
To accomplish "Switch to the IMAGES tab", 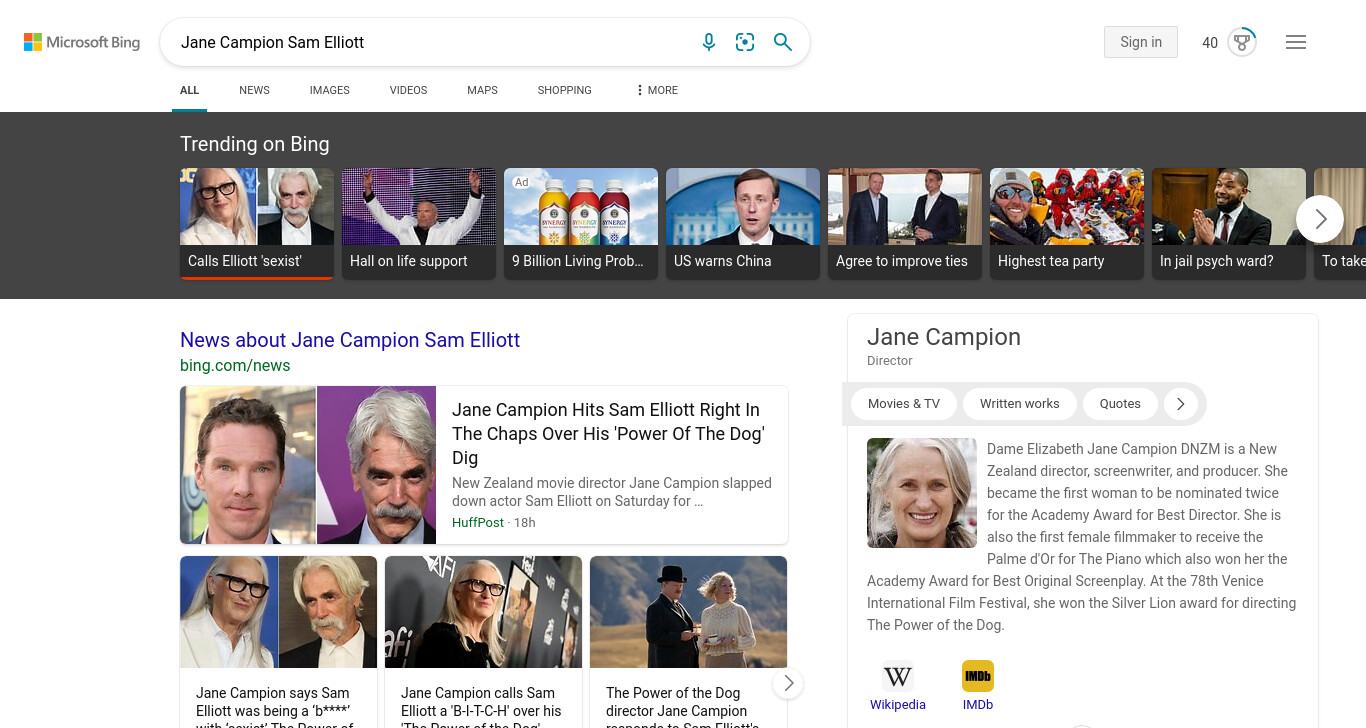I will tap(329, 90).
